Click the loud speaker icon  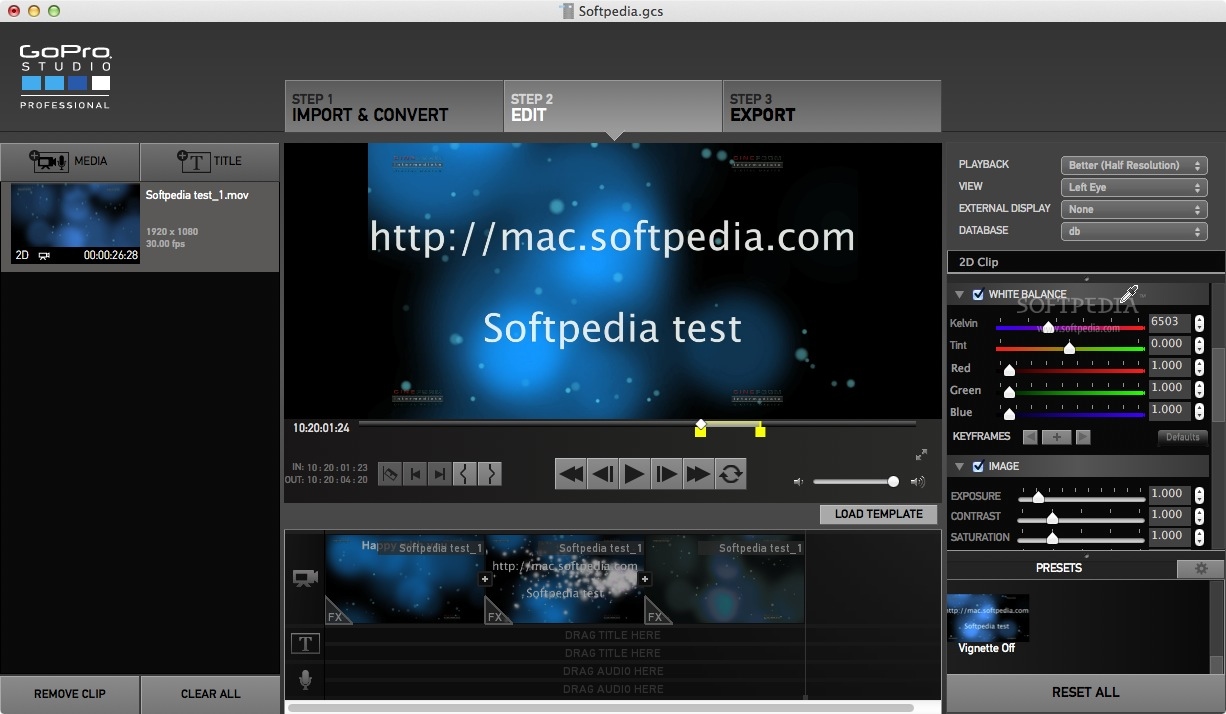coord(918,482)
